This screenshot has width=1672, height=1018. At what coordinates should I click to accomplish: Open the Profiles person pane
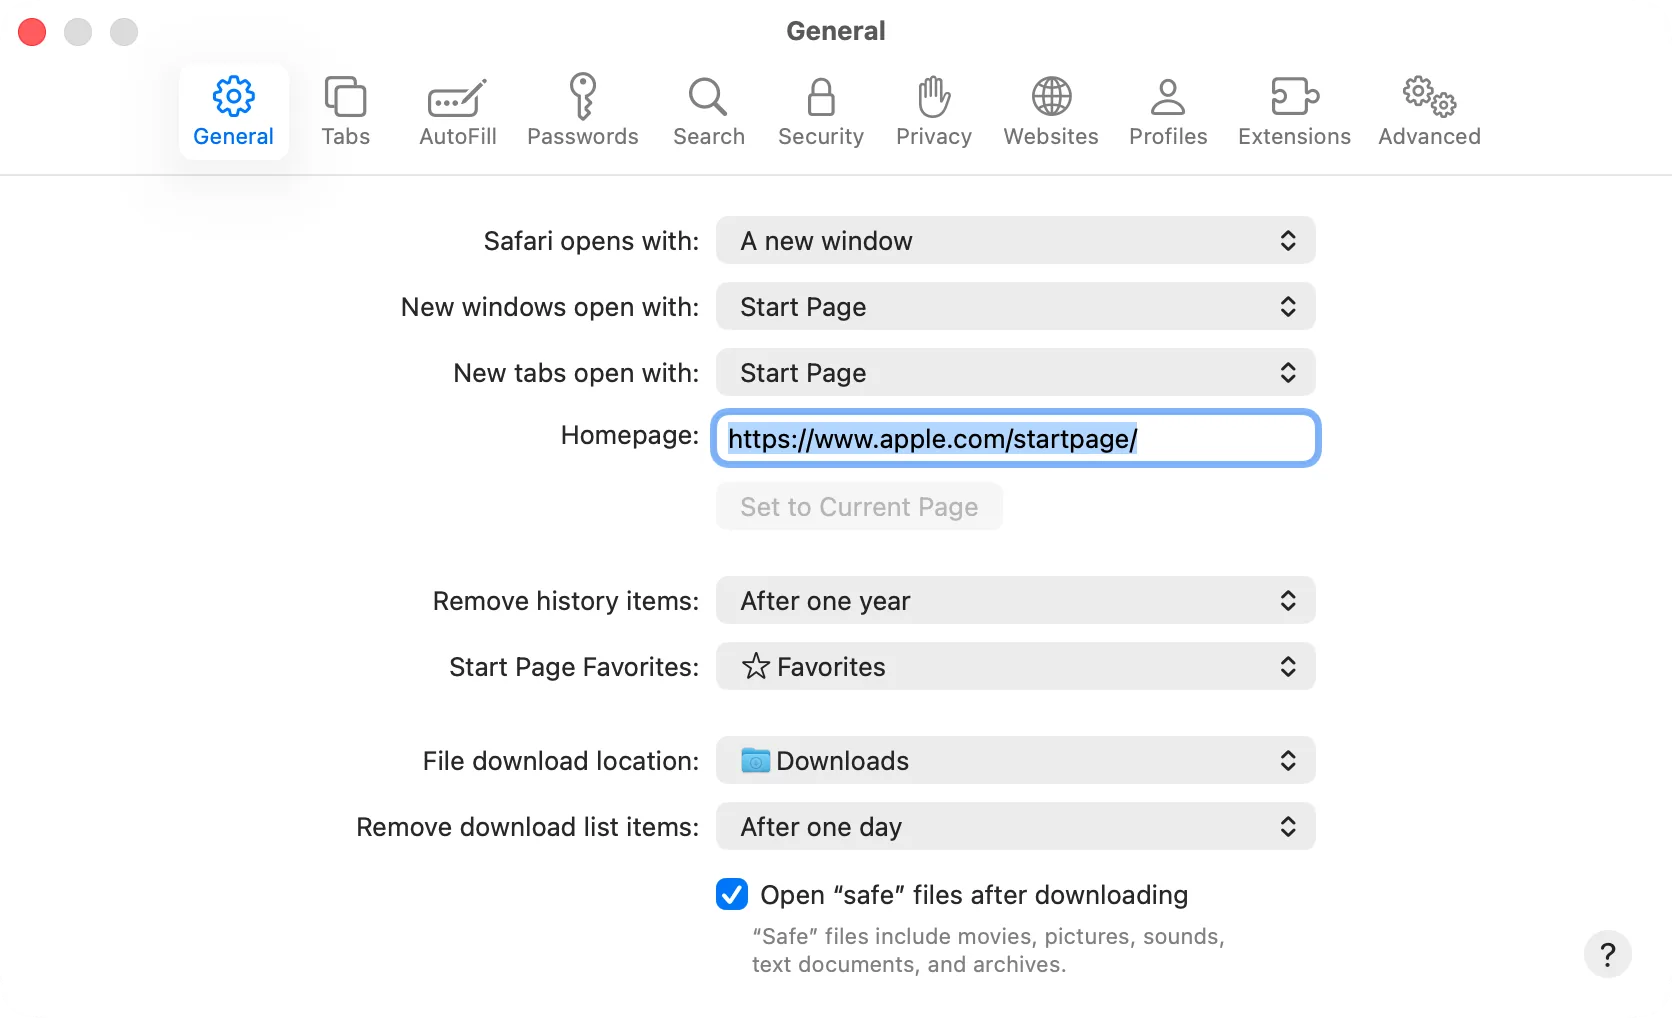[1168, 111]
